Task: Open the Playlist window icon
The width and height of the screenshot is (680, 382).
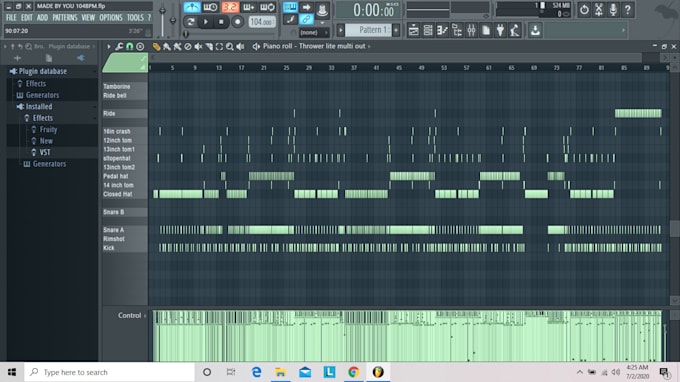Action: [413, 30]
